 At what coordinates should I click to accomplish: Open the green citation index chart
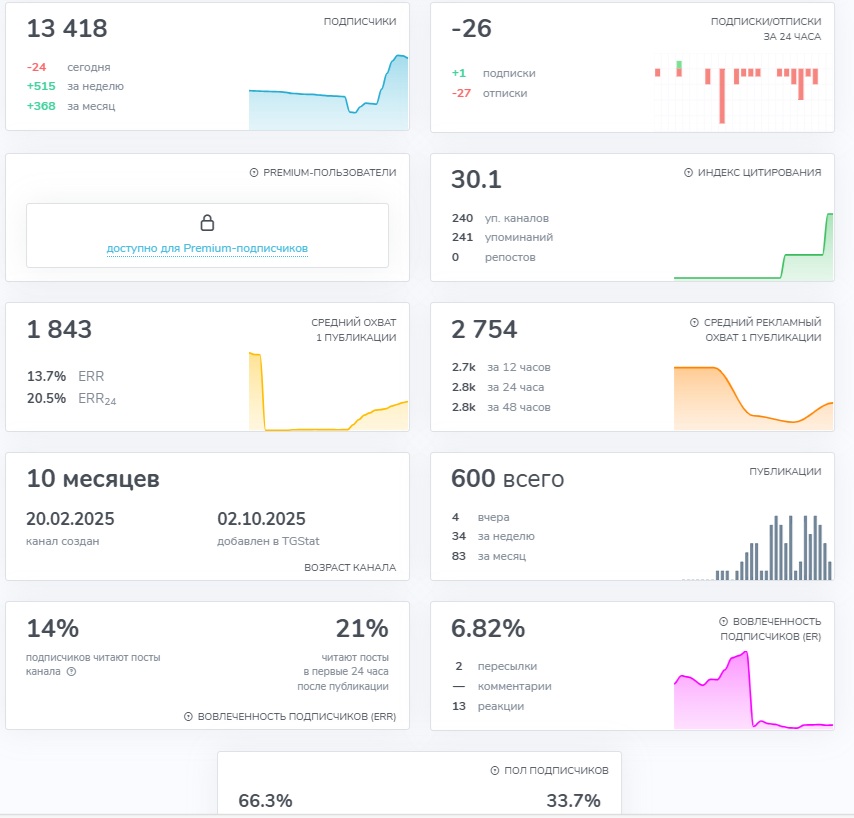coord(754,246)
